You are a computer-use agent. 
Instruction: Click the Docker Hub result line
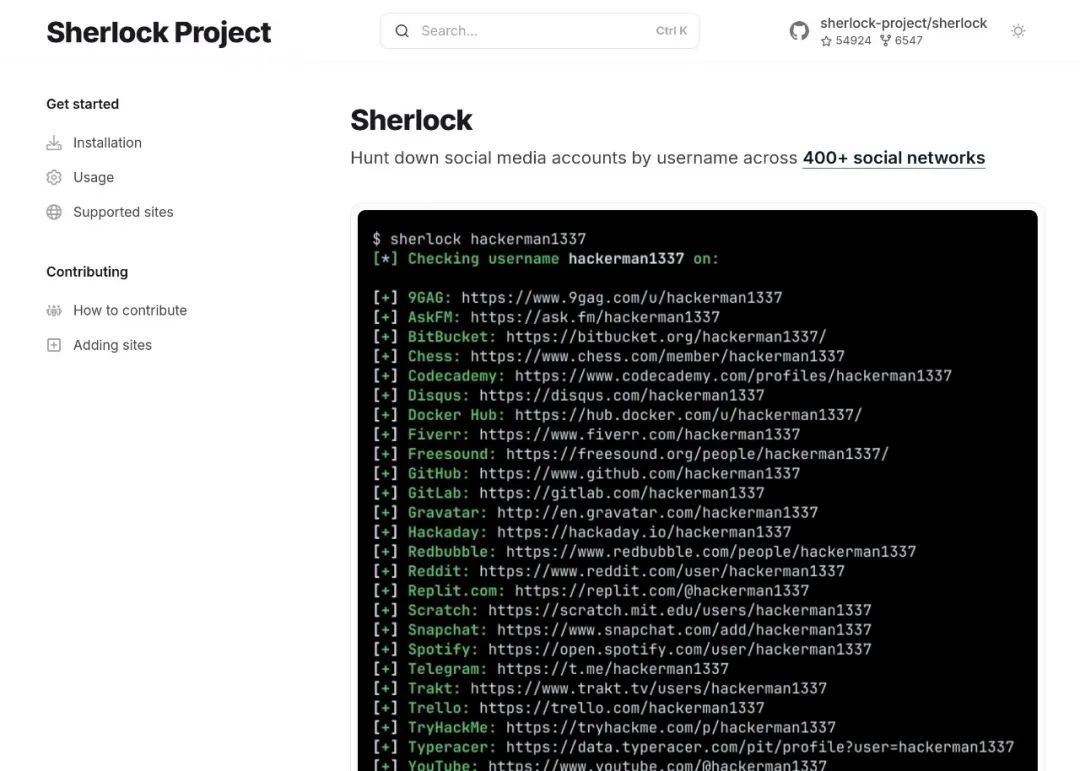(x=617, y=415)
